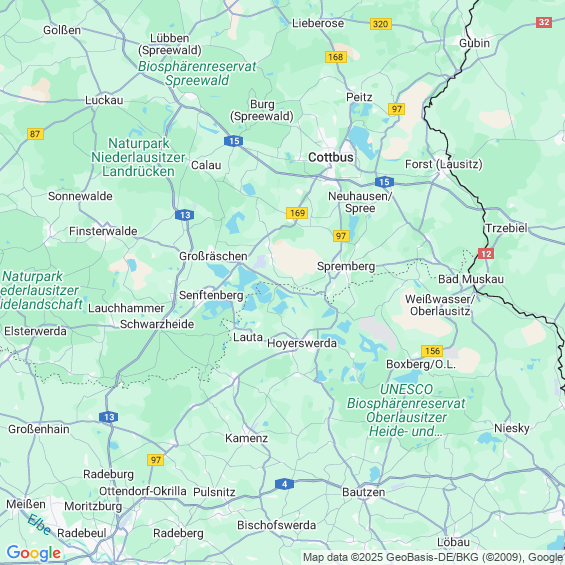565x565 pixels.
Task: Click the red route 32 shield
Action: click(x=544, y=22)
